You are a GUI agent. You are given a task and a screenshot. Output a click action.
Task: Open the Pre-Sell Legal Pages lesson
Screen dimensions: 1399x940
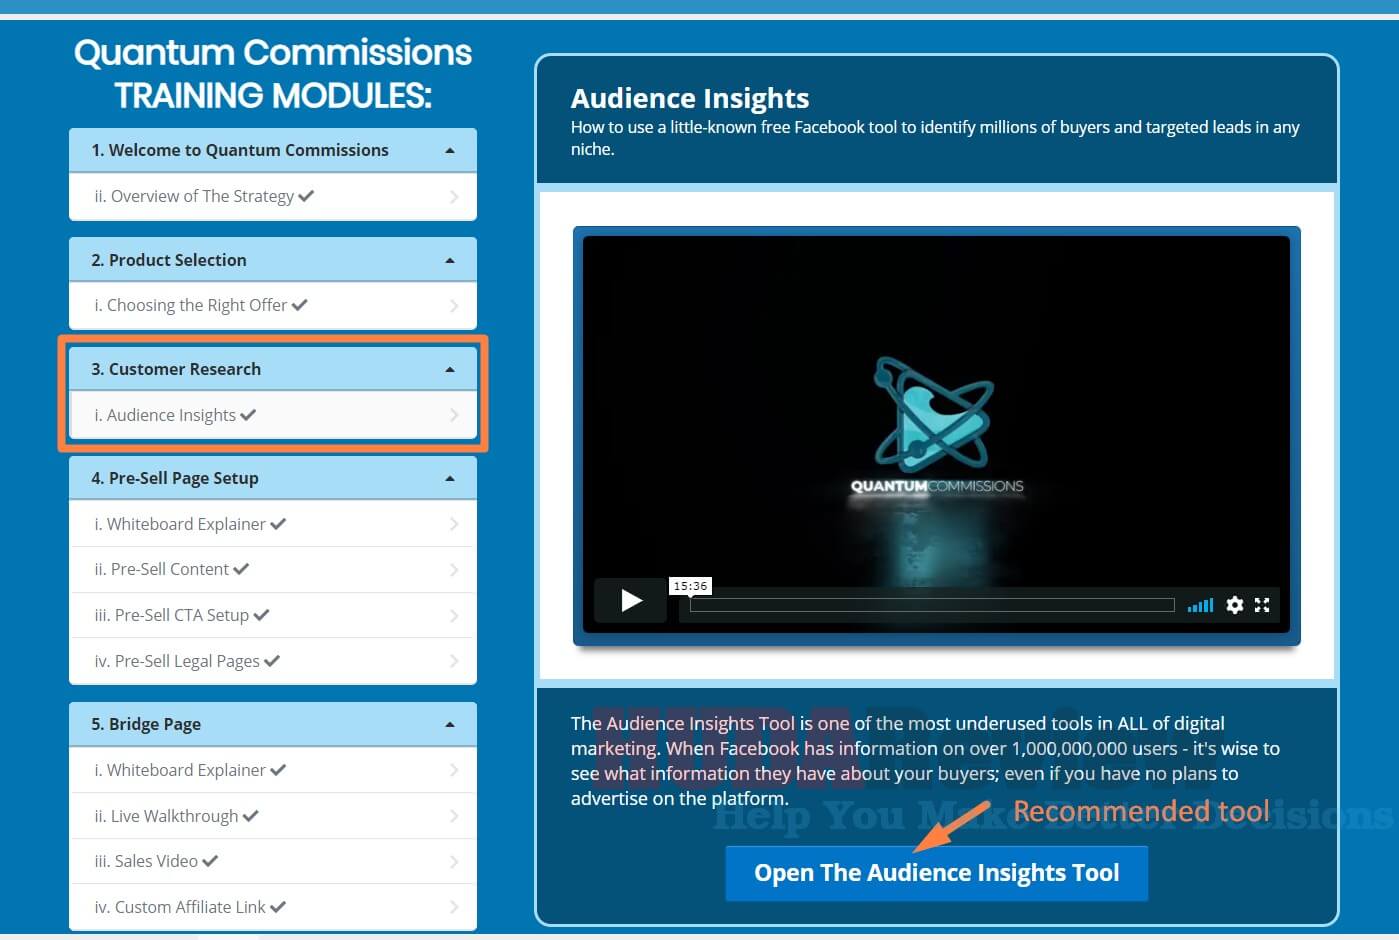(273, 661)
